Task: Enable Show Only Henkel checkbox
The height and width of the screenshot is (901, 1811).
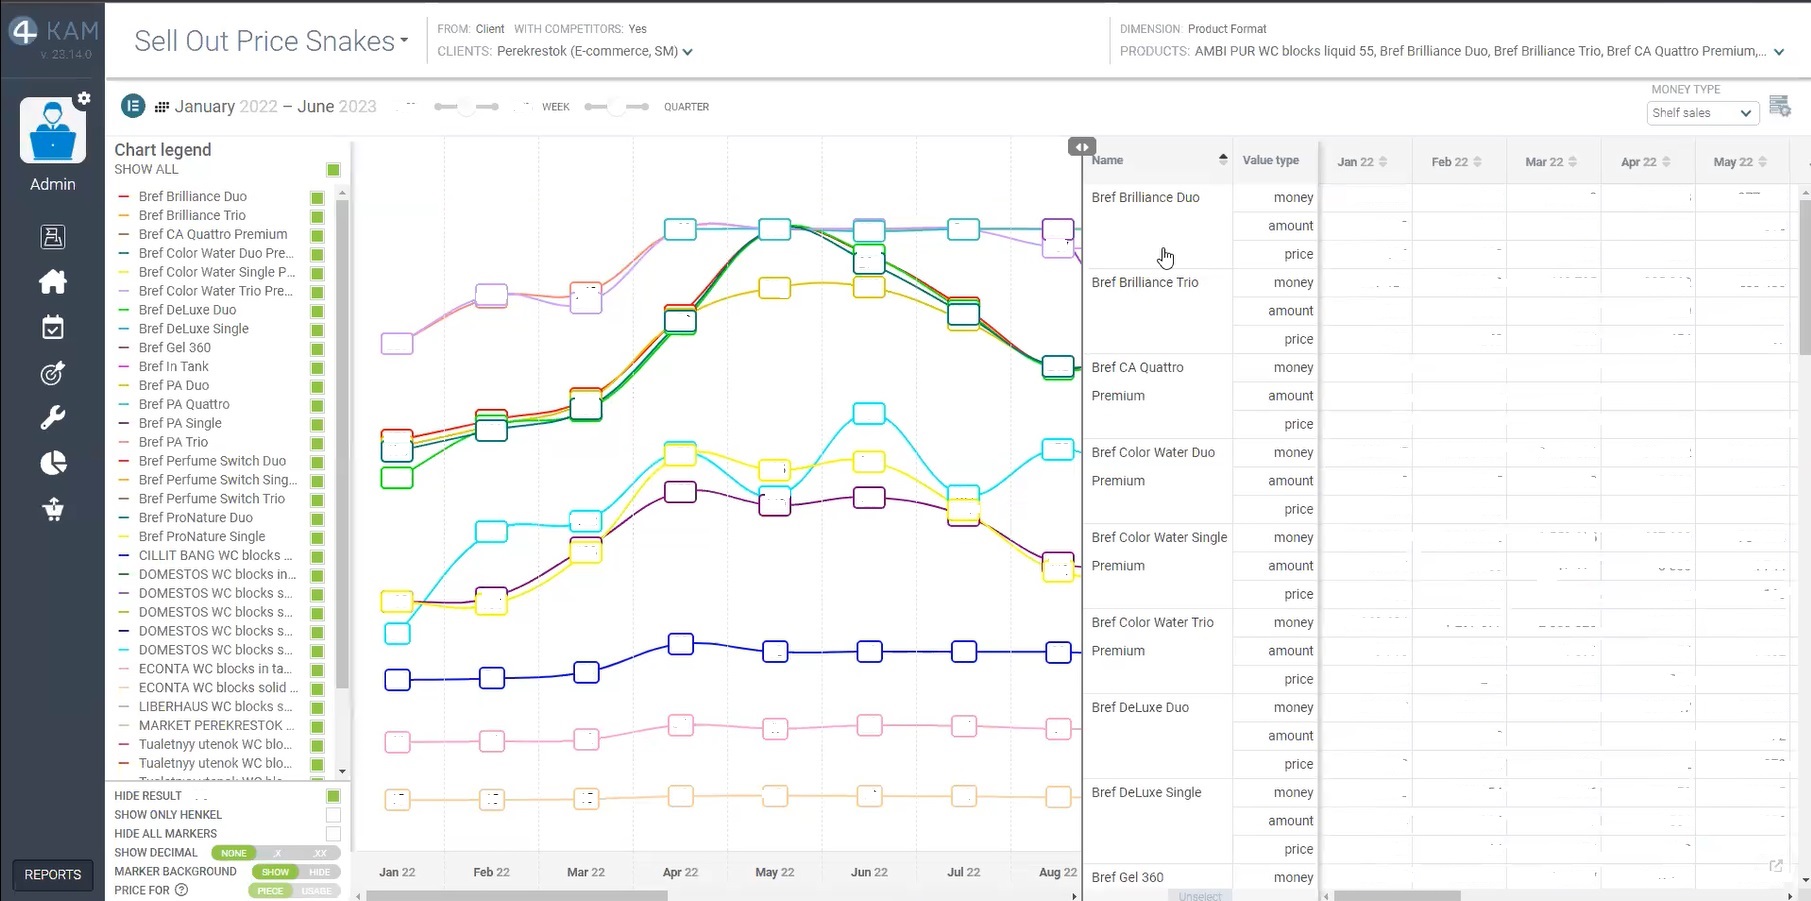Action: 333,815
